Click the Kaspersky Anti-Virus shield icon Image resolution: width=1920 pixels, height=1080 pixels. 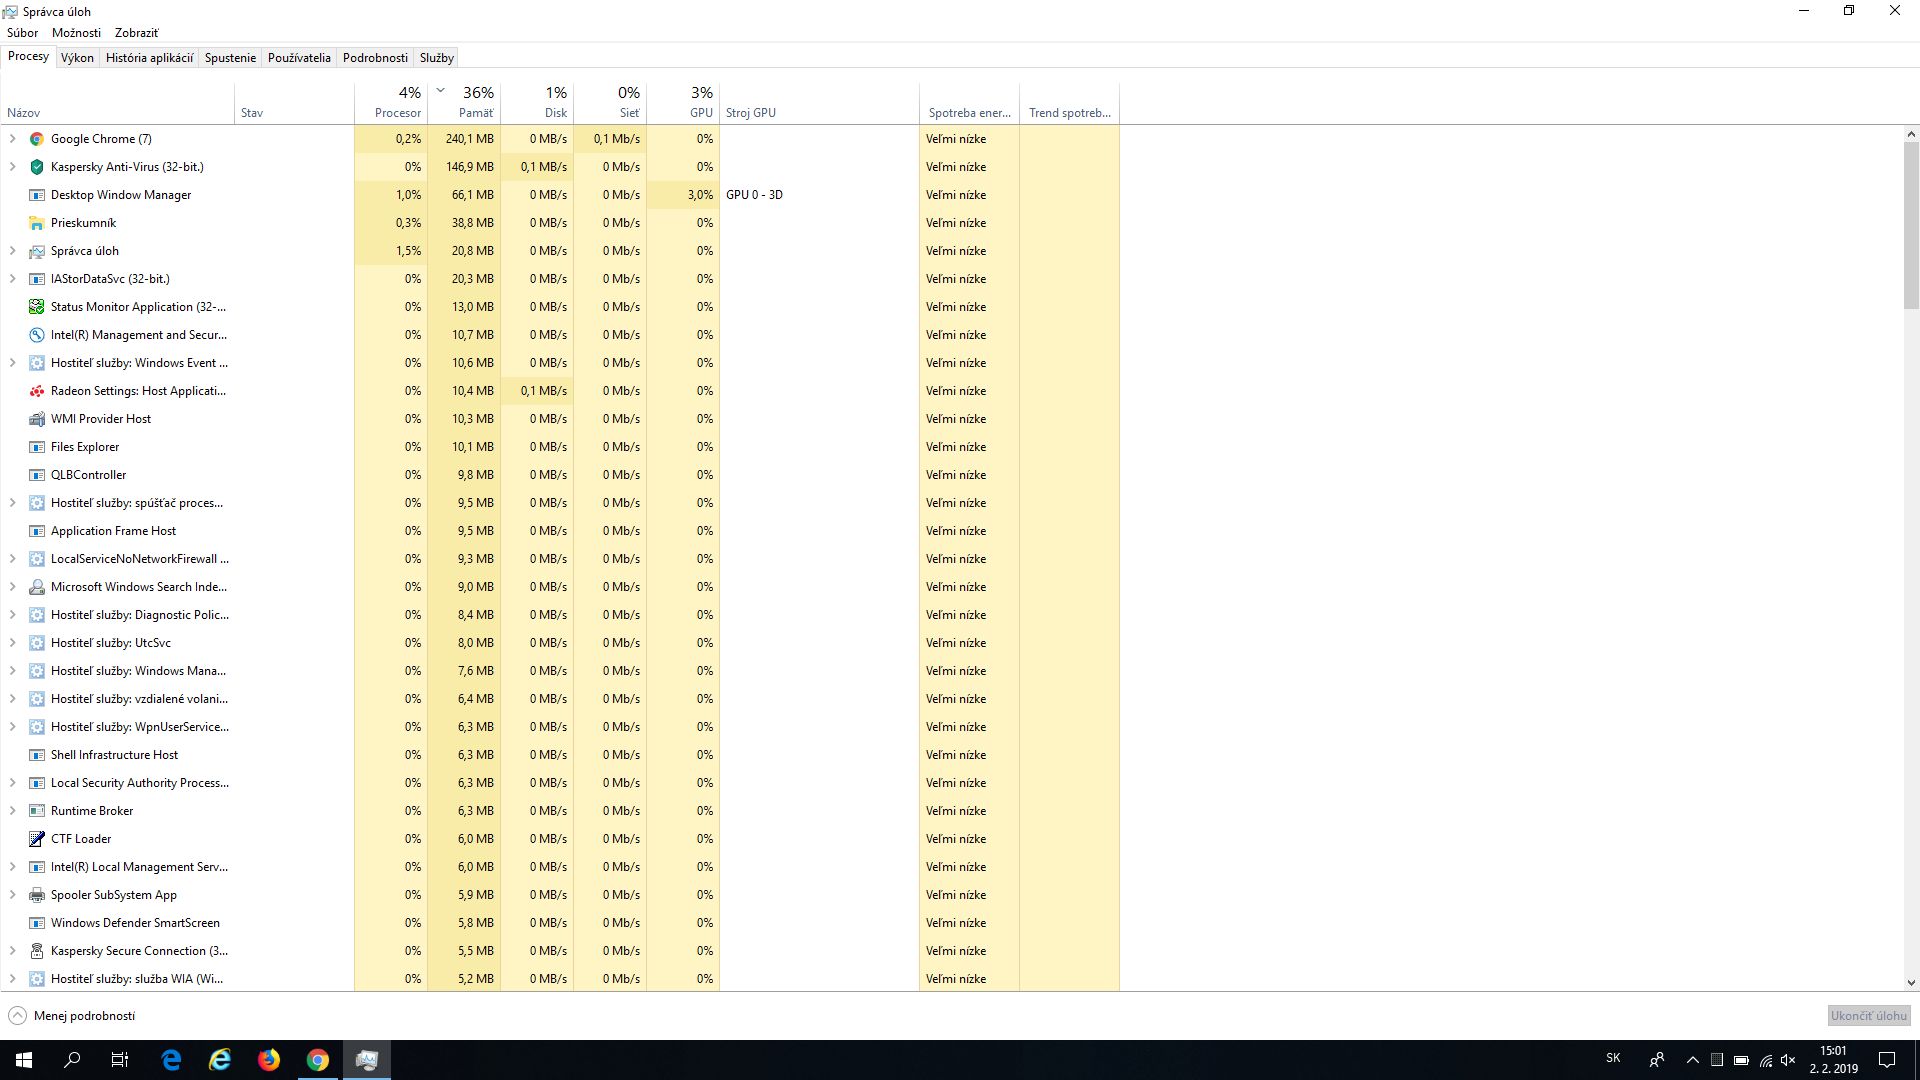(37, 167)
